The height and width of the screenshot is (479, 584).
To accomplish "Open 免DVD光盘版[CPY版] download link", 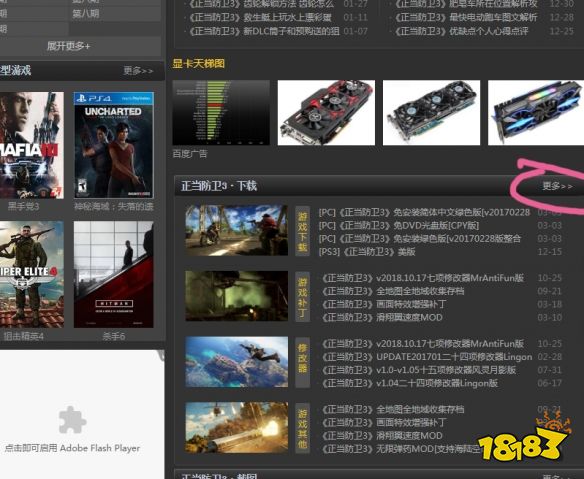I will coord(399,226).
